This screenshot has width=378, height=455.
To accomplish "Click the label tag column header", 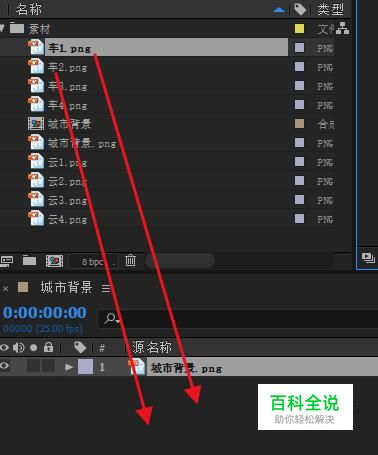I will (x=300, y=9).
